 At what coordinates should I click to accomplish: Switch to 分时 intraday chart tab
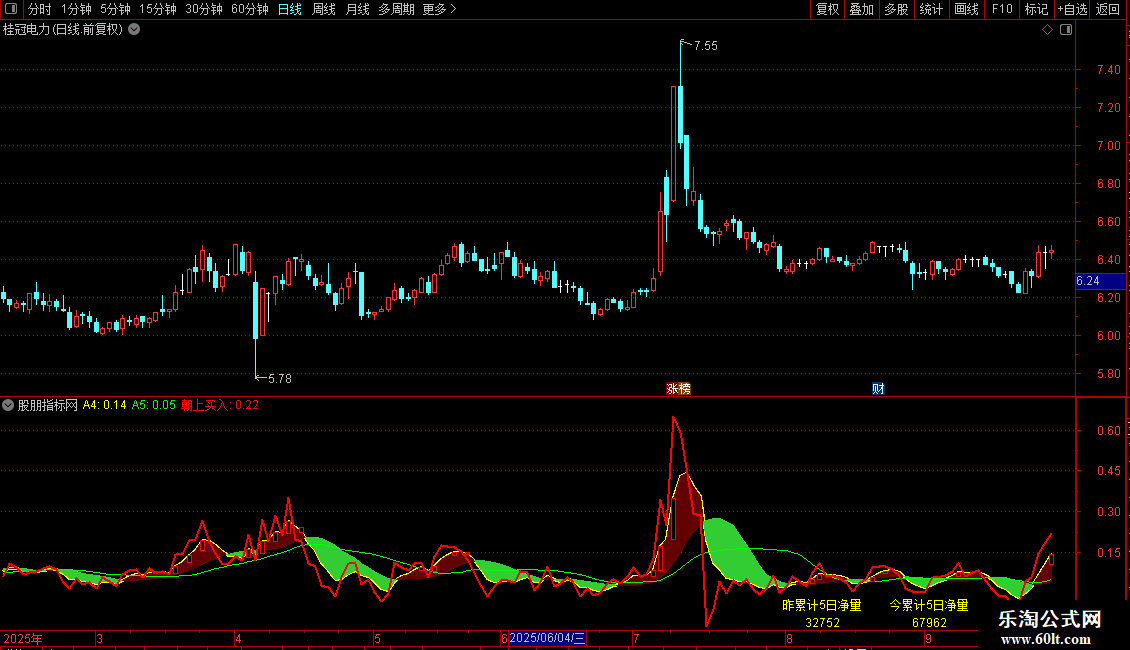point(40,9)
